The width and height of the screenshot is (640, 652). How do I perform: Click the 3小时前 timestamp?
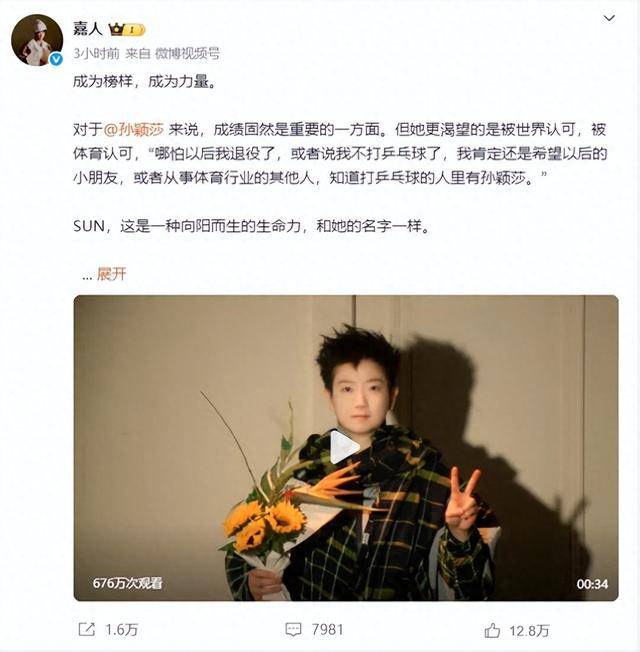pyautogui.click(x=96, y=53)
